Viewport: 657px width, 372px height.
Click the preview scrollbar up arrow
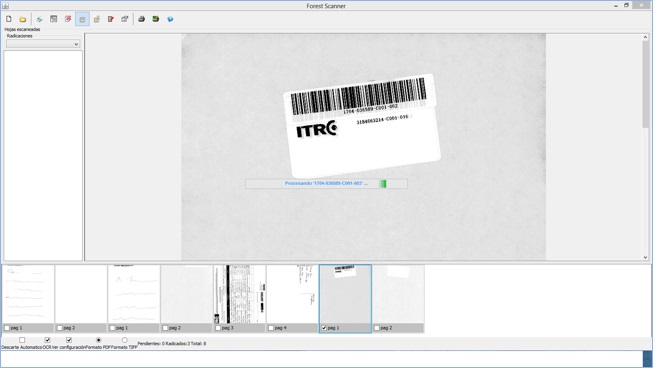tap(646, 37)
